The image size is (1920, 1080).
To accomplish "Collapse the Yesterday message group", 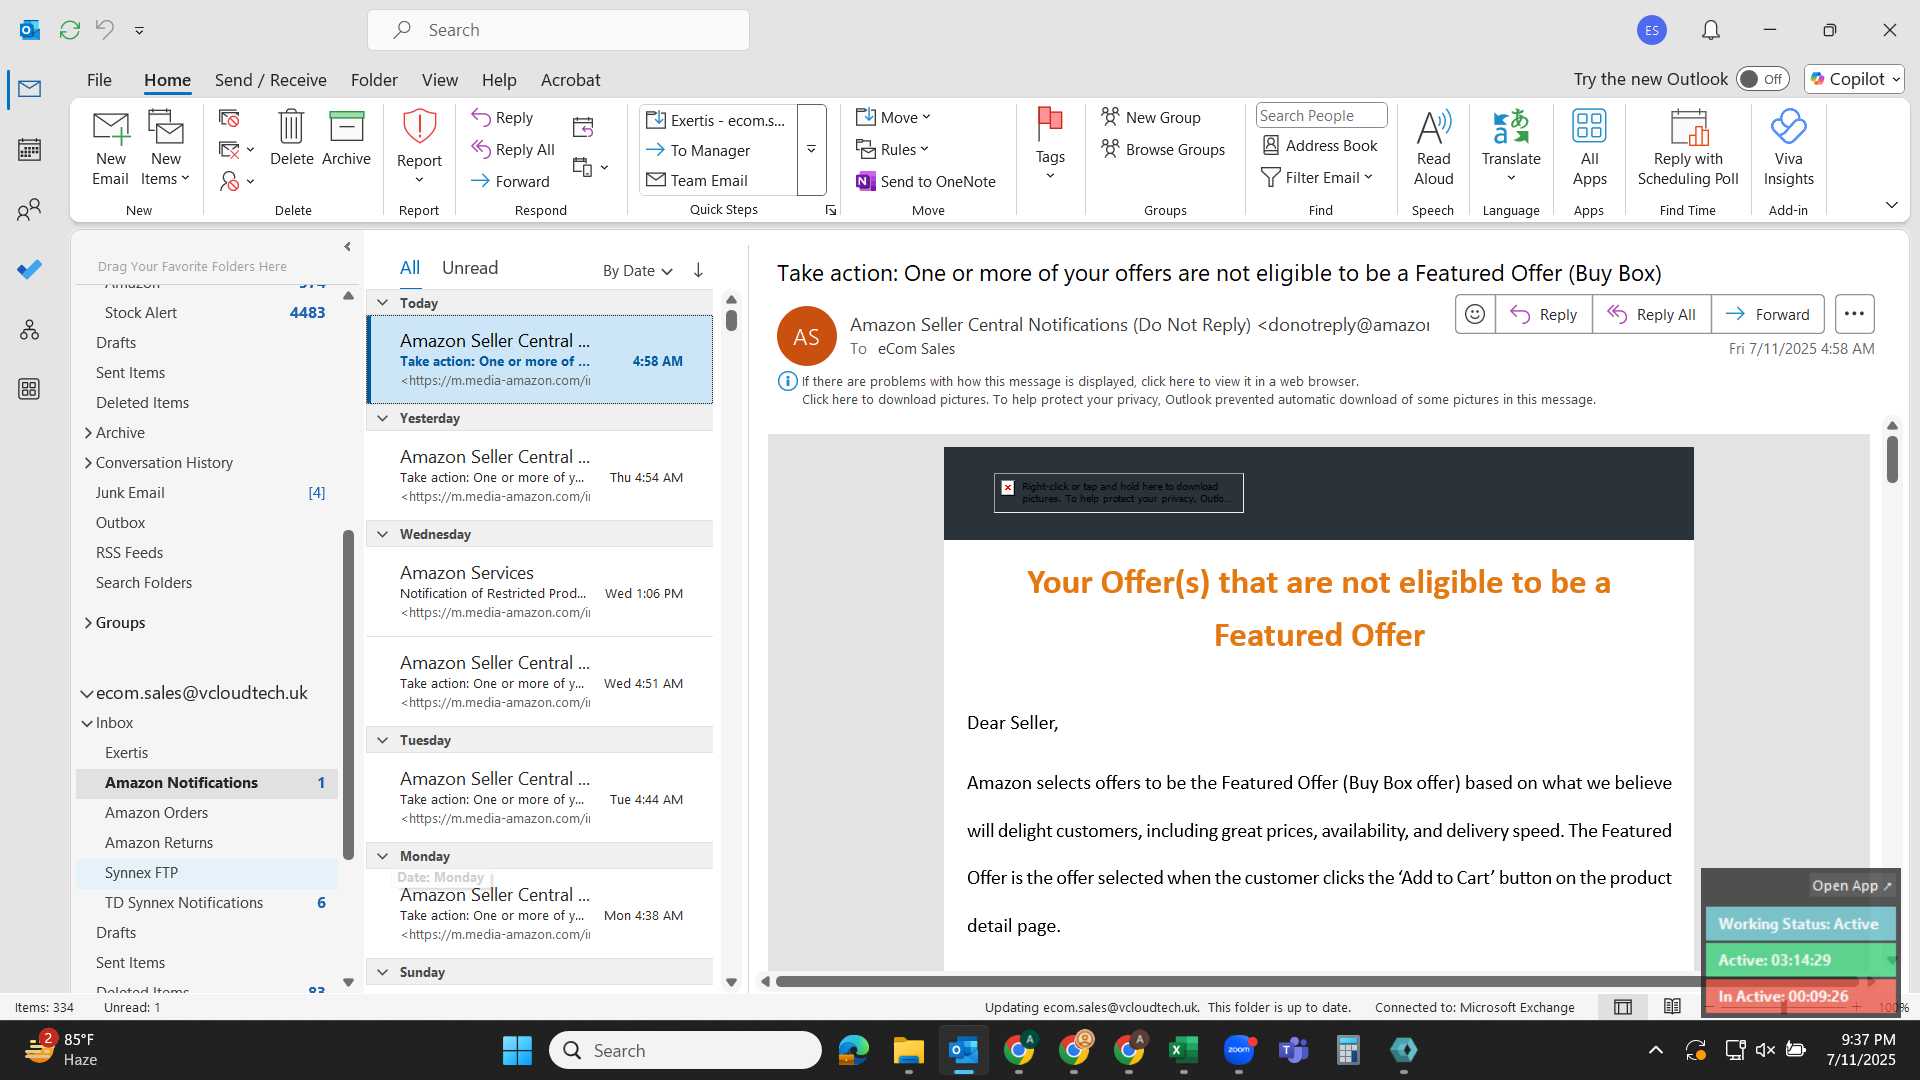I will pos(382,418).
